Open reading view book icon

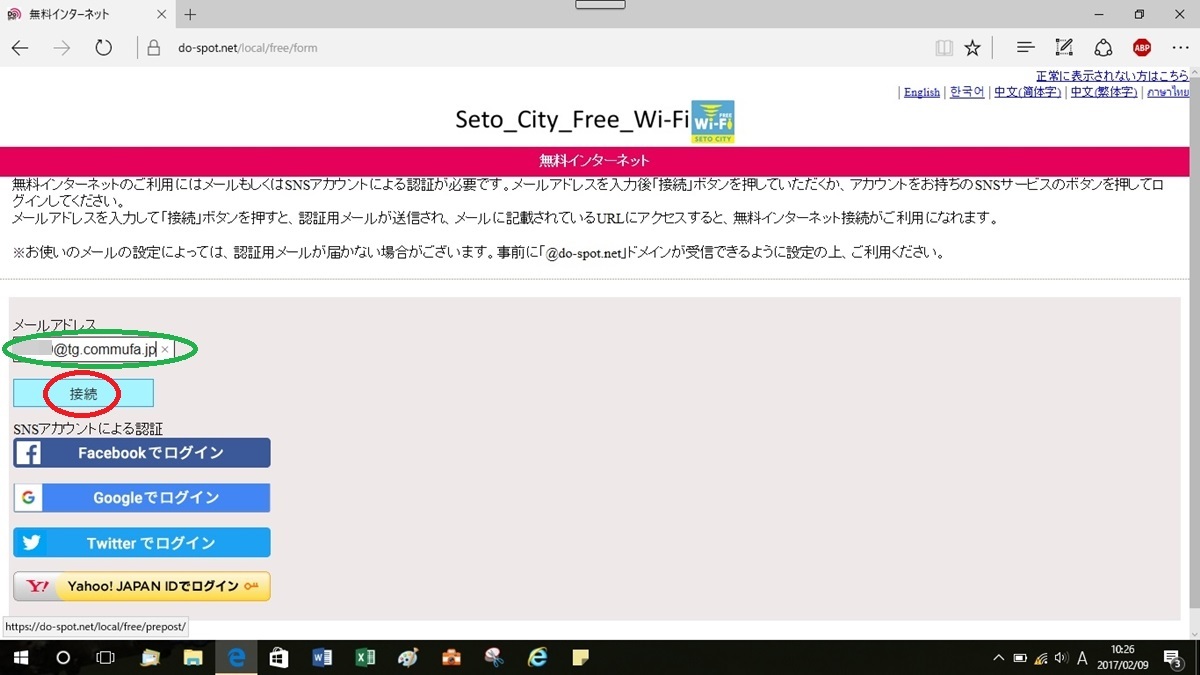coord(943,47)
